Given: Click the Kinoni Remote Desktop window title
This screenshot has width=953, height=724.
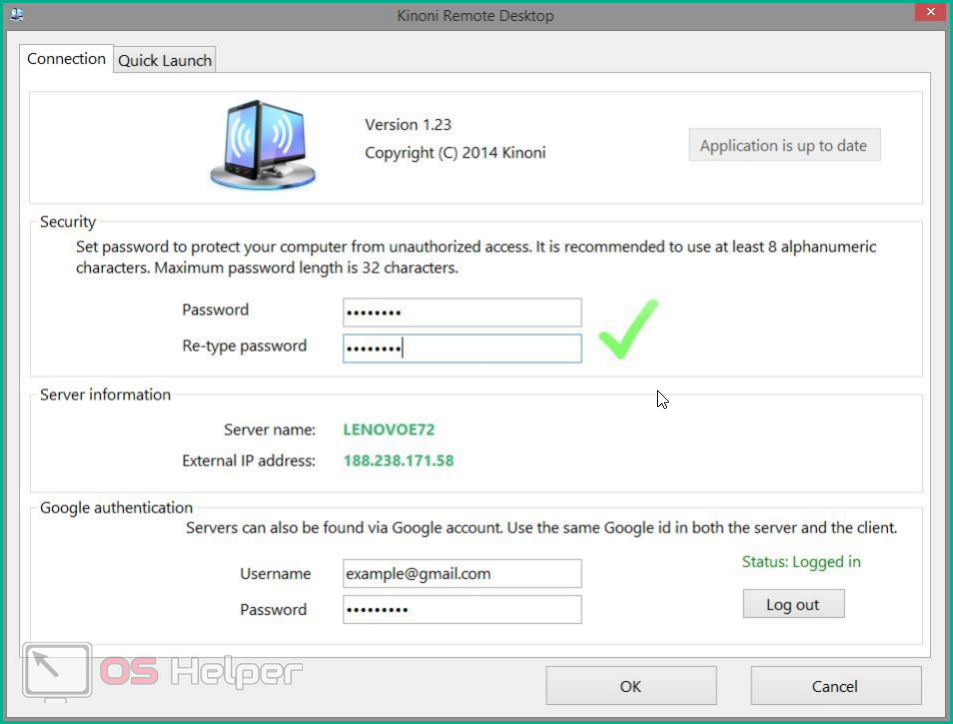Looking at the screenshot, I should point(476,15).
